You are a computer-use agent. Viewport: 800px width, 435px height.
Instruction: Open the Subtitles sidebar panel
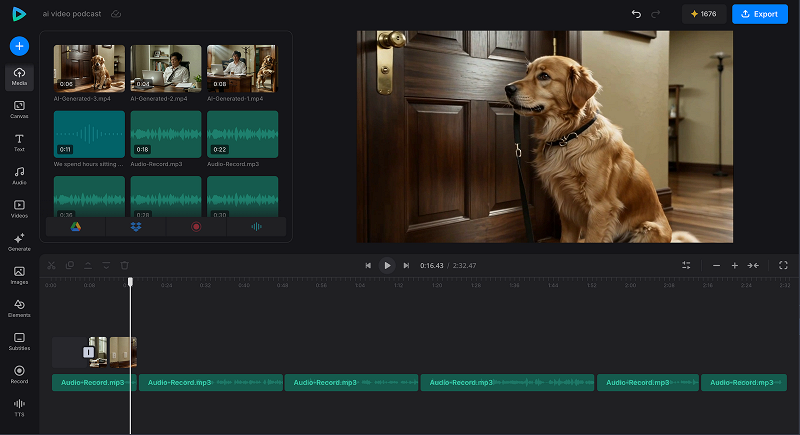19,342
